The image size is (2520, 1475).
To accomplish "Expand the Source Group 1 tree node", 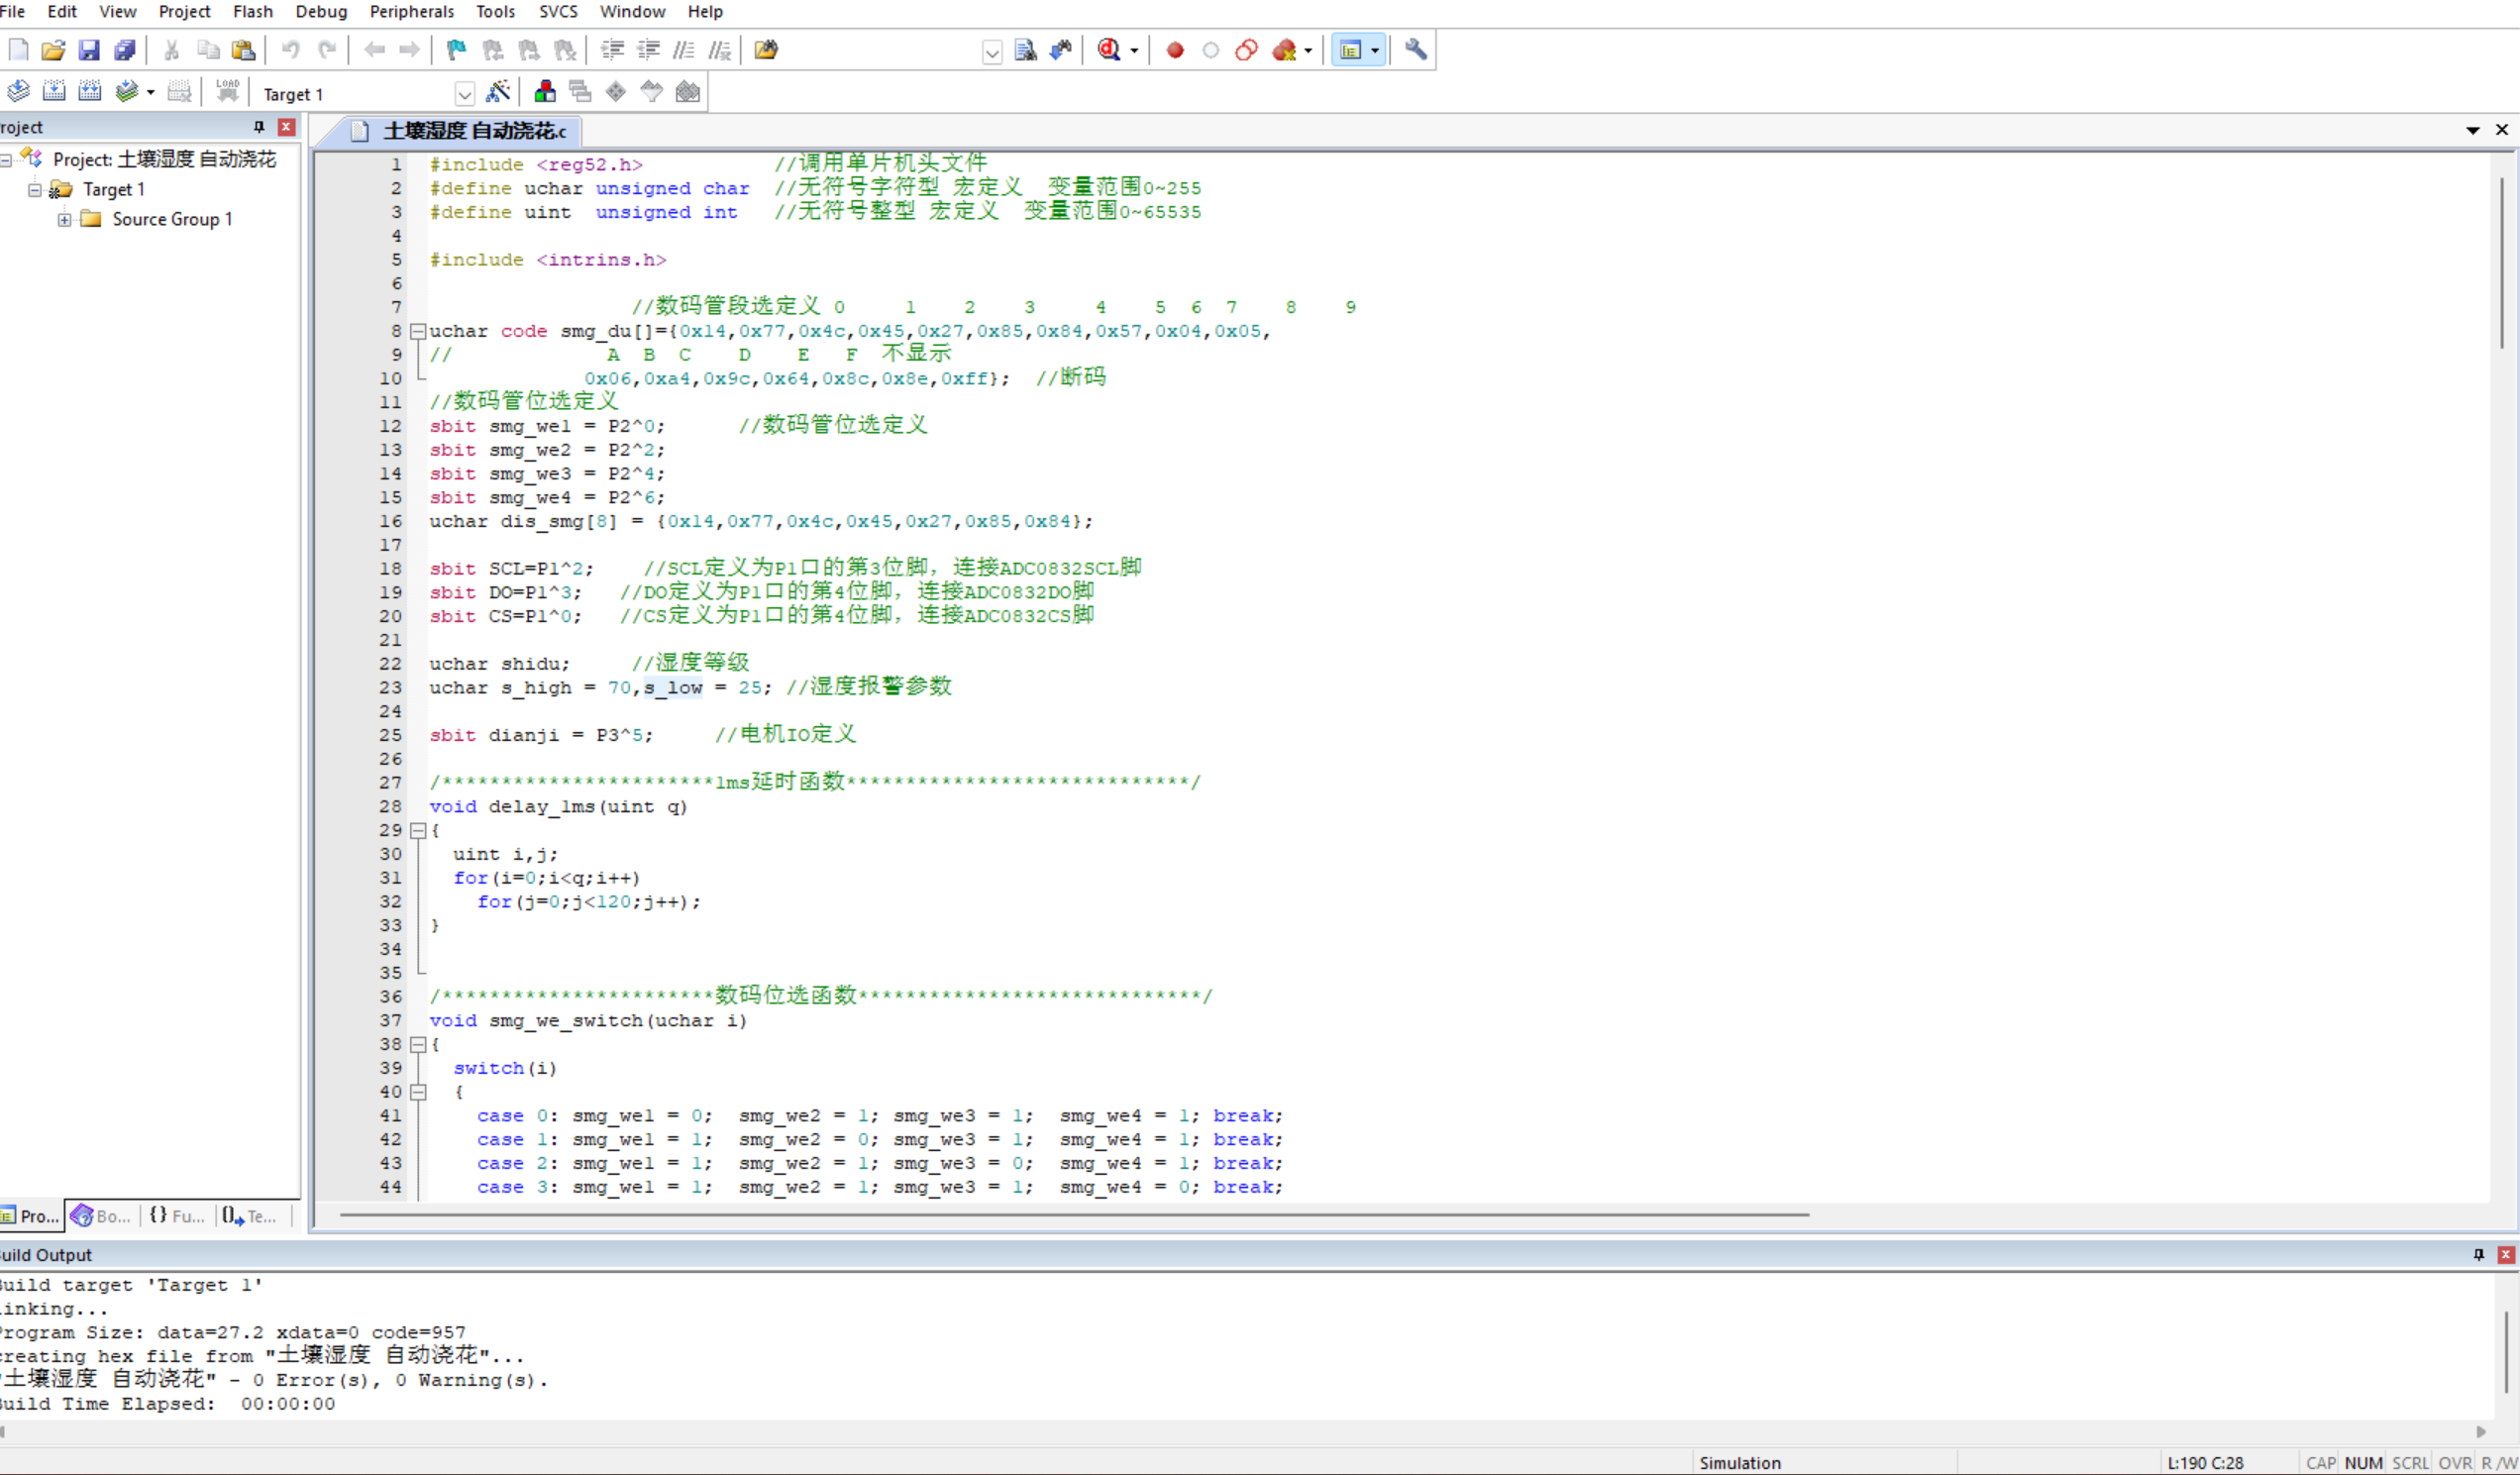I will click(x=64, y=219).
